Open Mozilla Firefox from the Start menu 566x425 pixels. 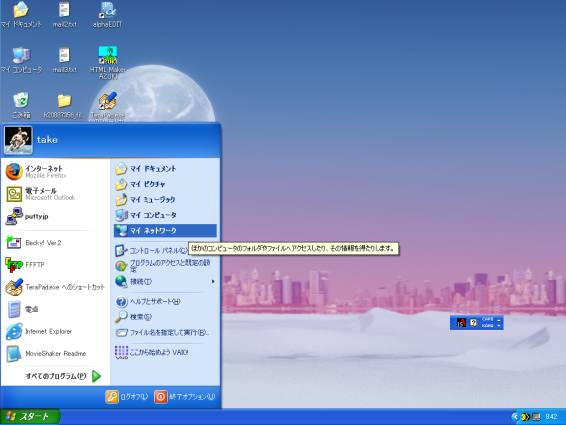[x=55, y=172]
